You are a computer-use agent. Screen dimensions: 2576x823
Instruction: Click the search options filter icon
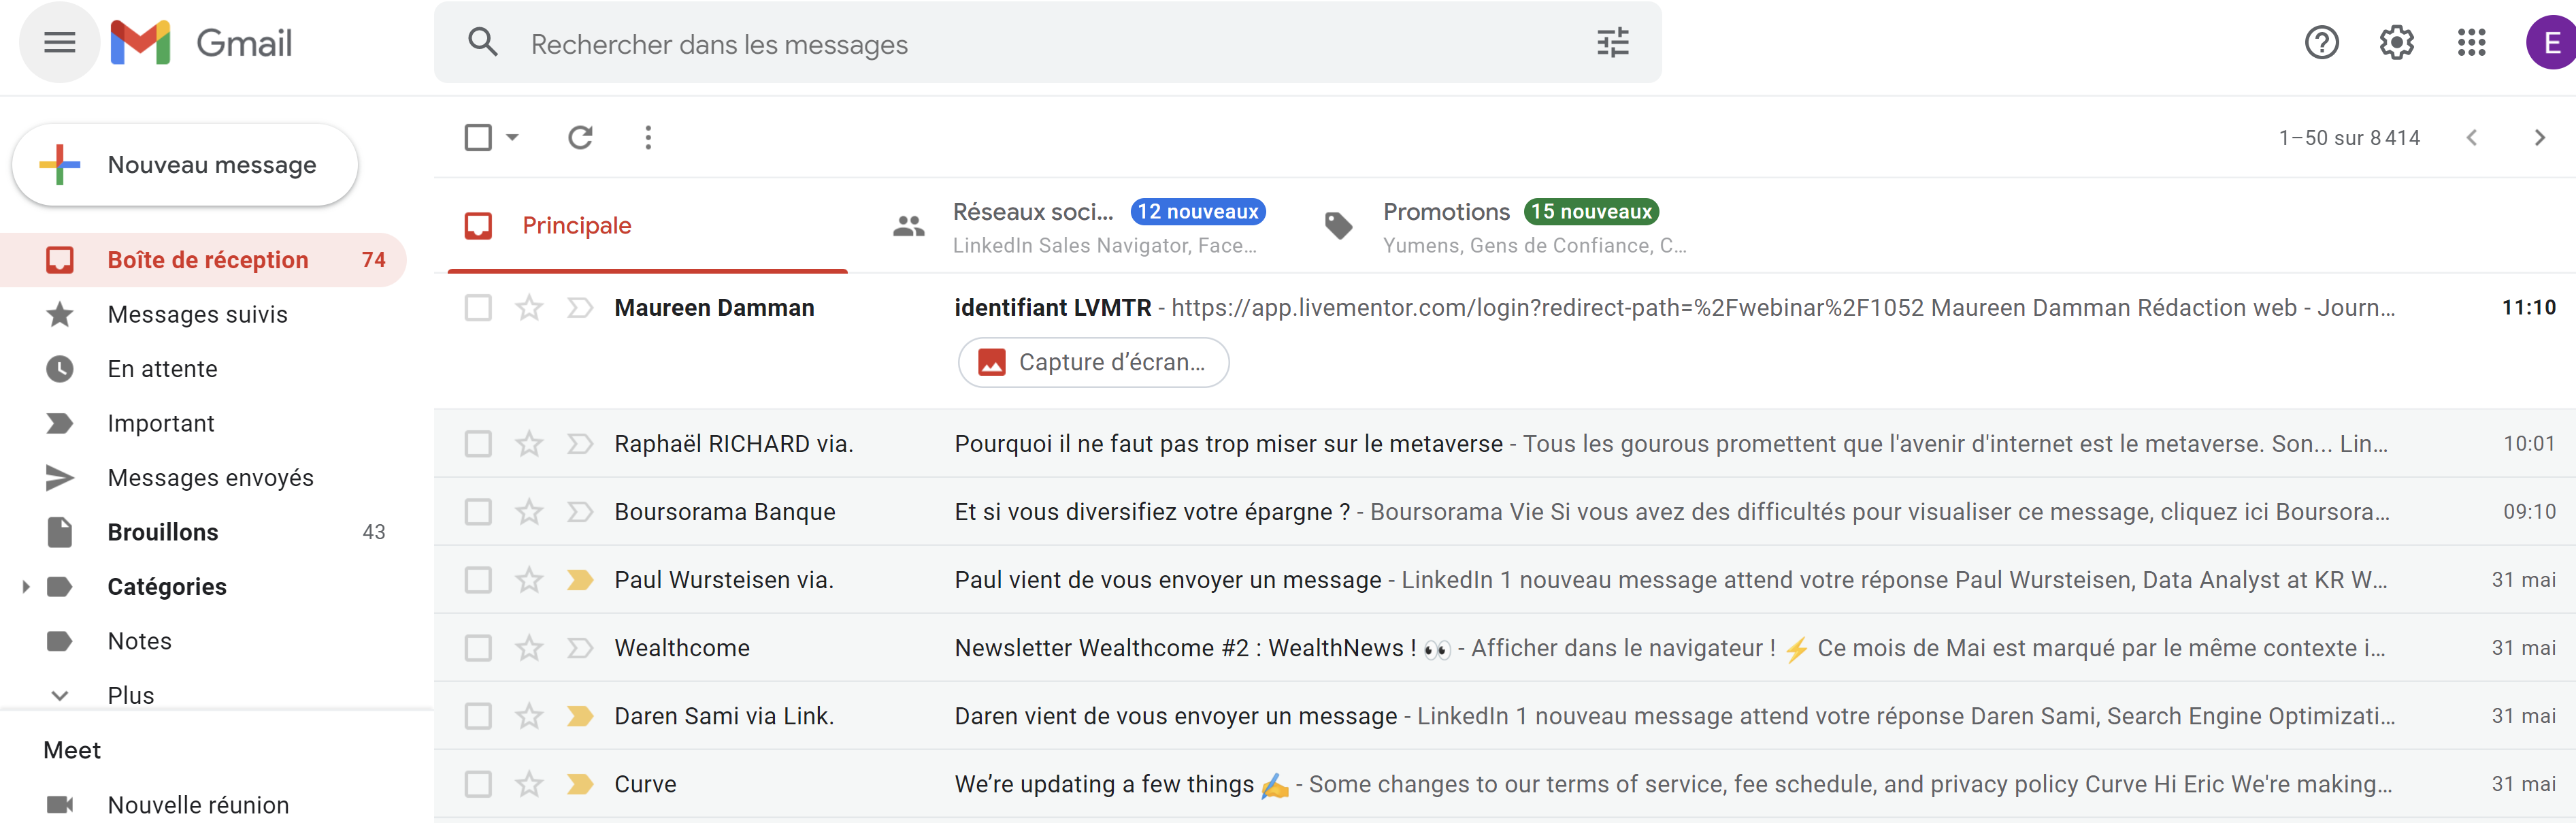tap(1612, 43)
